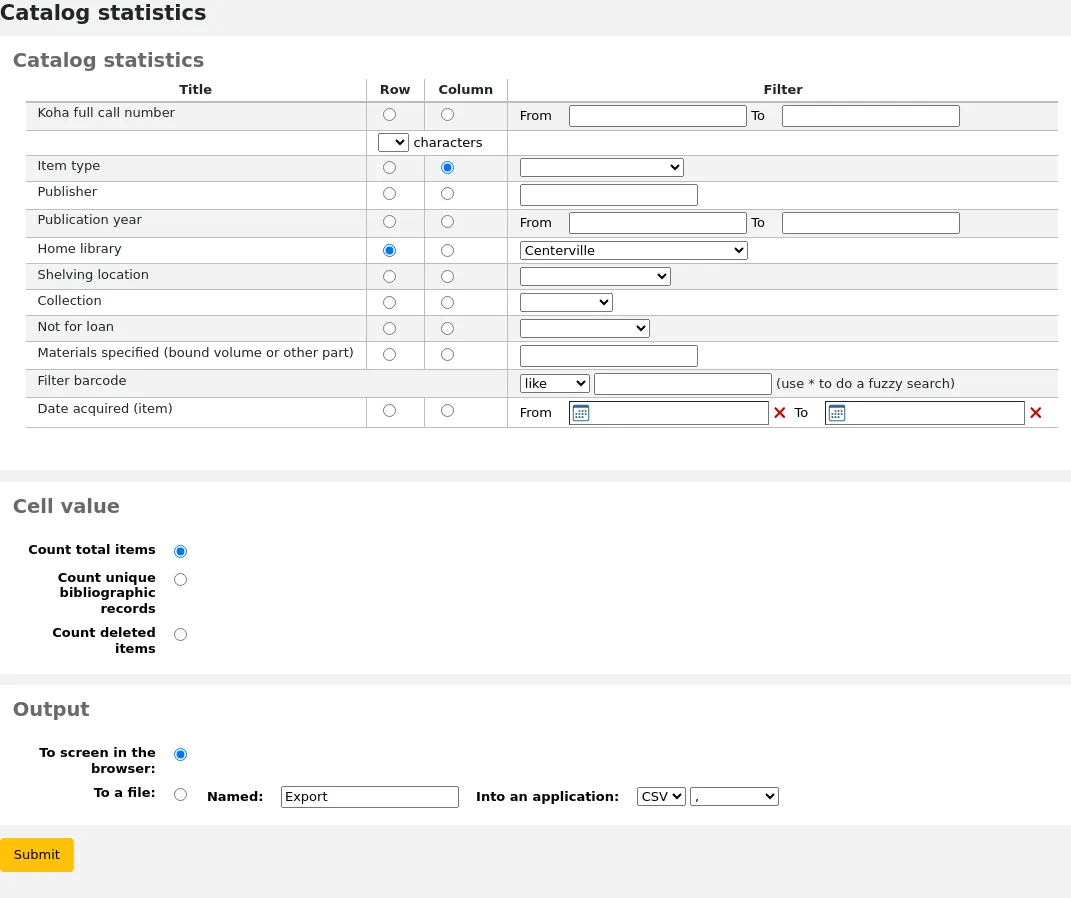The width and height of the screenshot is (1071, 898).
Task: Select output To a file
Action: click(180, 794)
